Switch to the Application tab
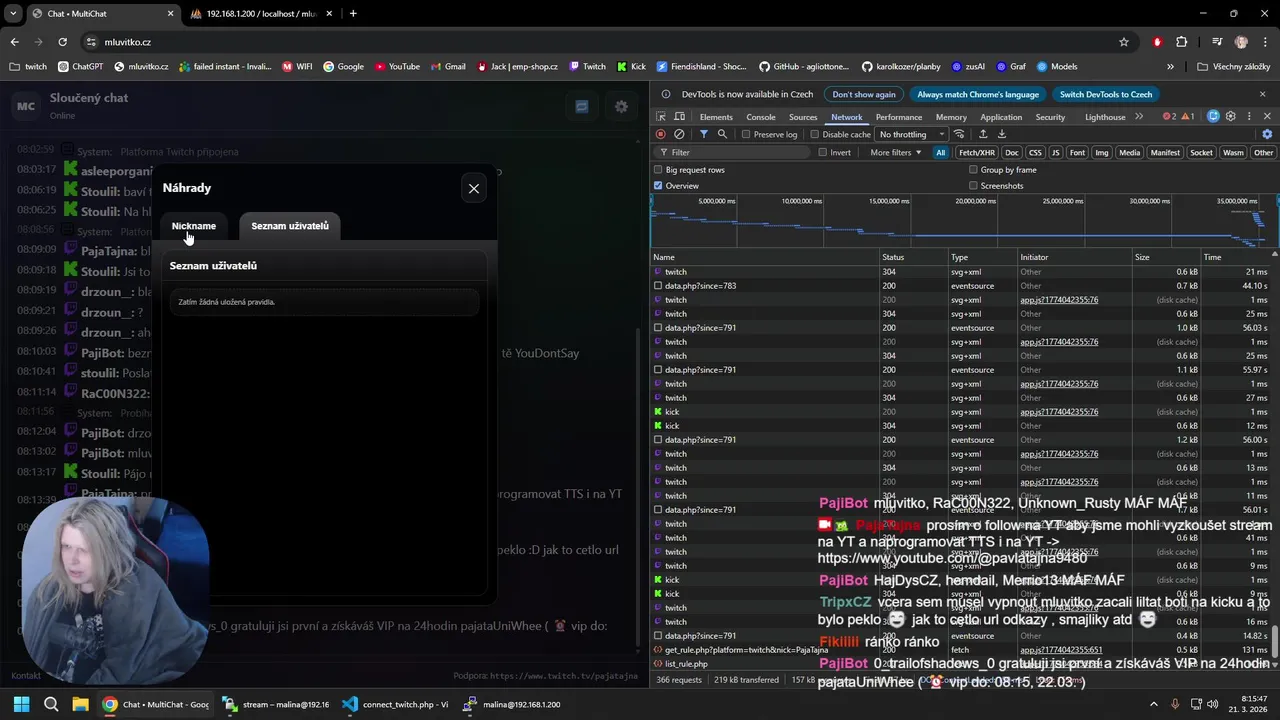1280x720 pixels. [1001, 117]
